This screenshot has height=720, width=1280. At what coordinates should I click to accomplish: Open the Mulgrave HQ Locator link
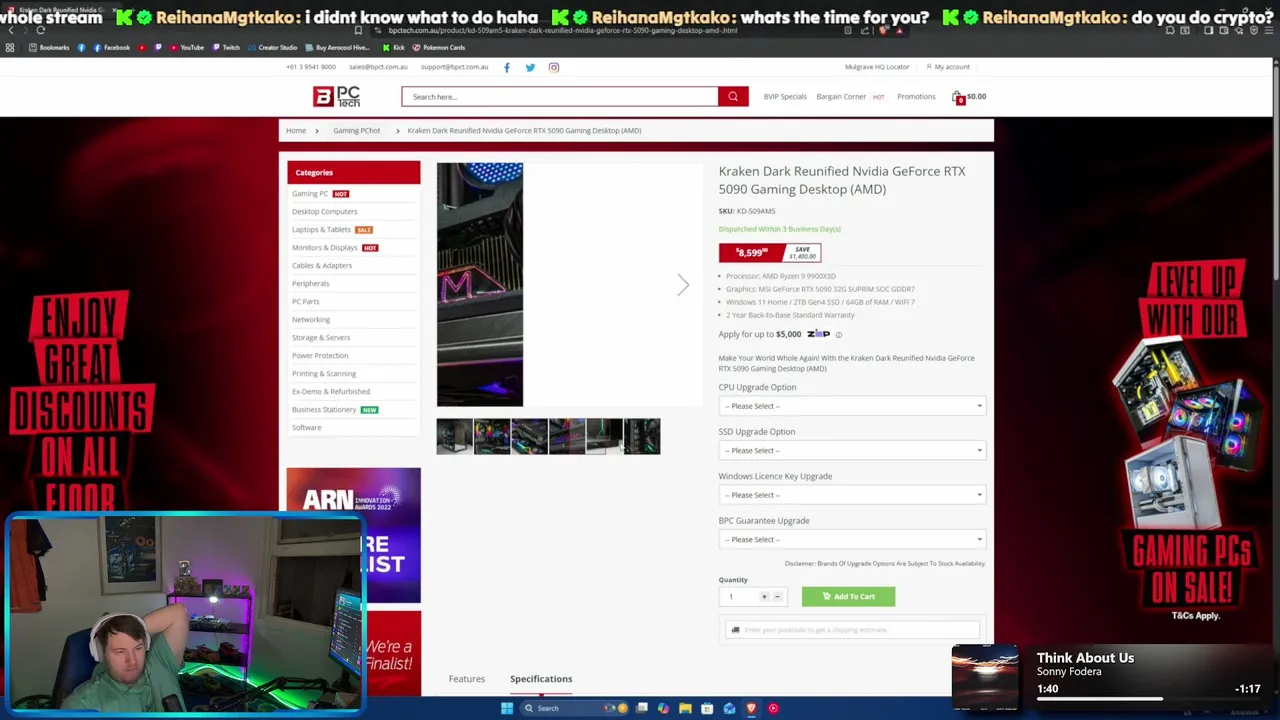tap(877, 67)
